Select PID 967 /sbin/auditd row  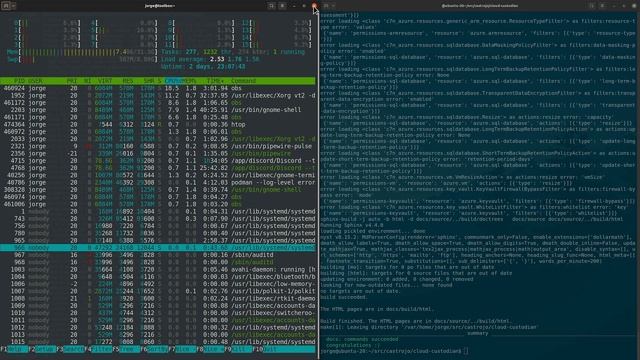(x=158, y=255)
